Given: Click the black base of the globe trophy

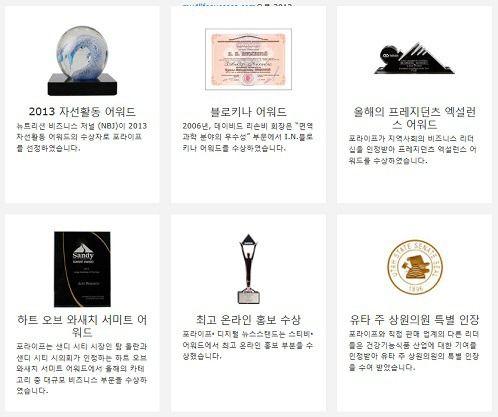Looking at the screenshot, I should (82, 85).
